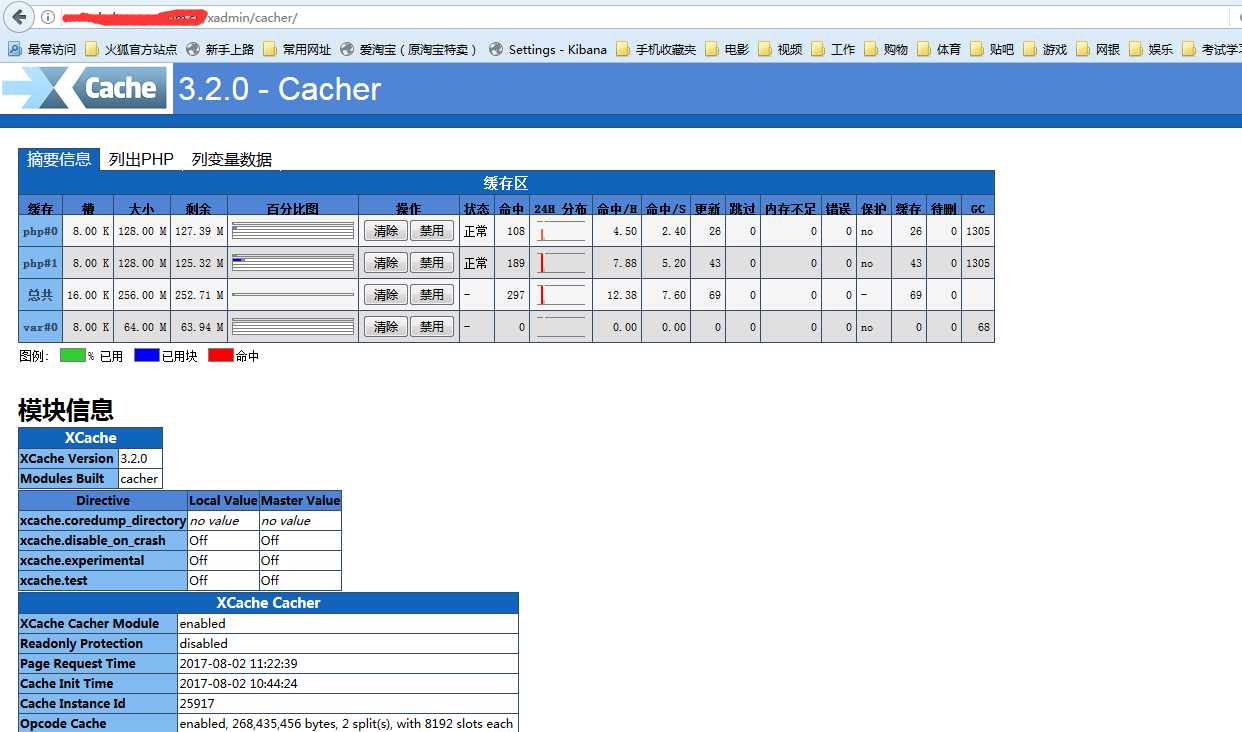Screen dimensions: 1242x732
Task: Open the 最常访问 bookmark
Action: [x=42, y=49]
